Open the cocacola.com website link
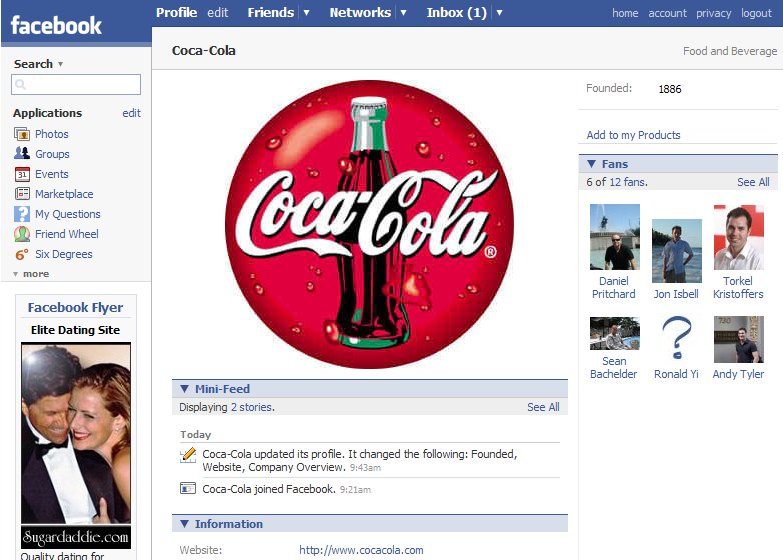 point(361,550)
